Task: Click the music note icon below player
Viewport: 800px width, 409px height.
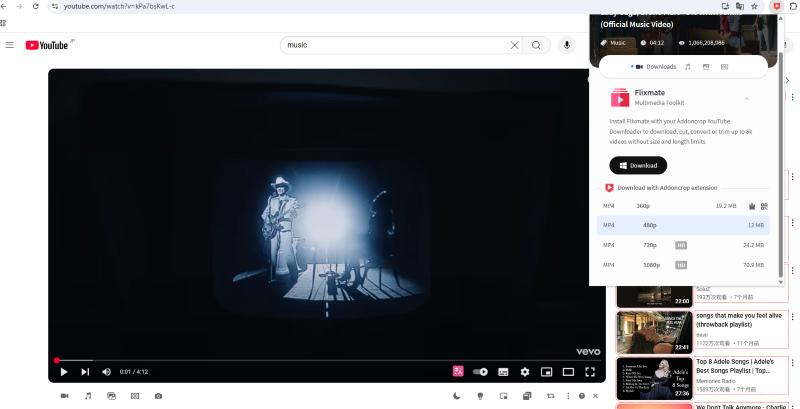Action: pos(88,396)
